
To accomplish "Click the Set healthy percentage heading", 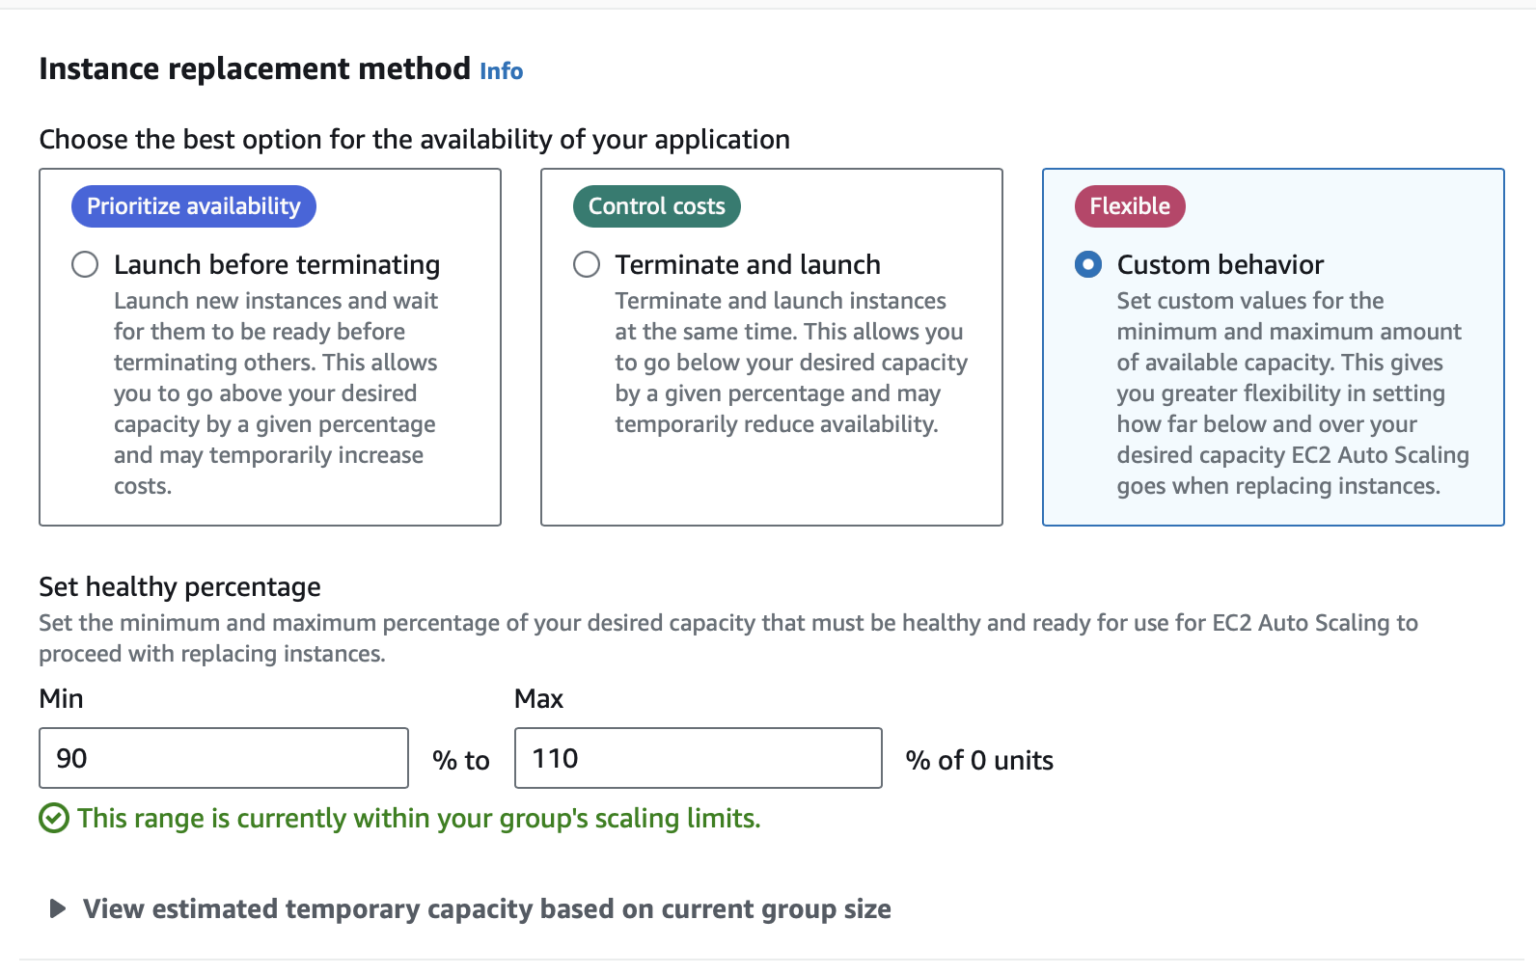I will pyautogui.click(x=179, y=587).
